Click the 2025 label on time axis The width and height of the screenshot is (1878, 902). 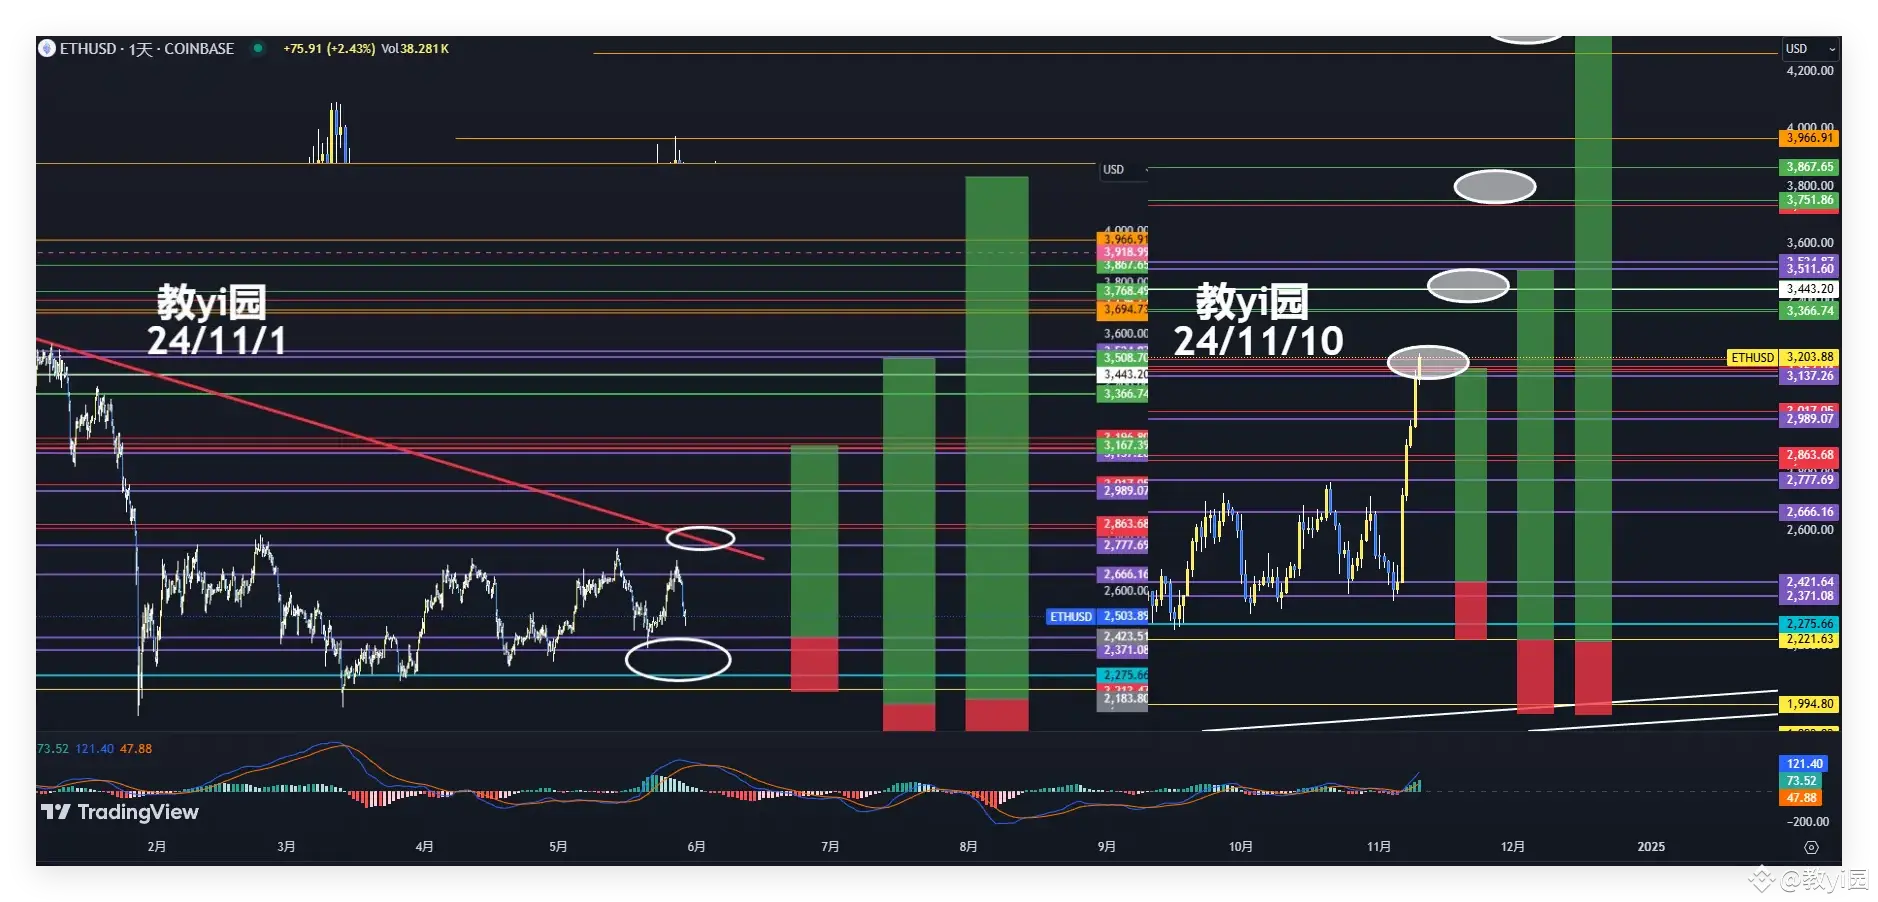click(1651, 847)
